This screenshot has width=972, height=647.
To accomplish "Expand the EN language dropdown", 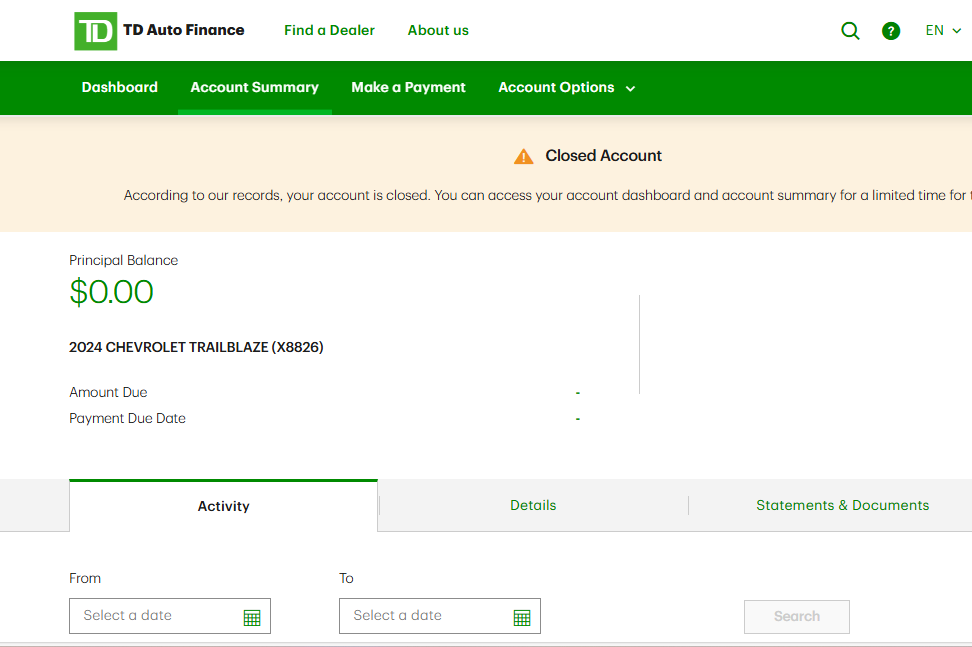I will click(943, 30).
